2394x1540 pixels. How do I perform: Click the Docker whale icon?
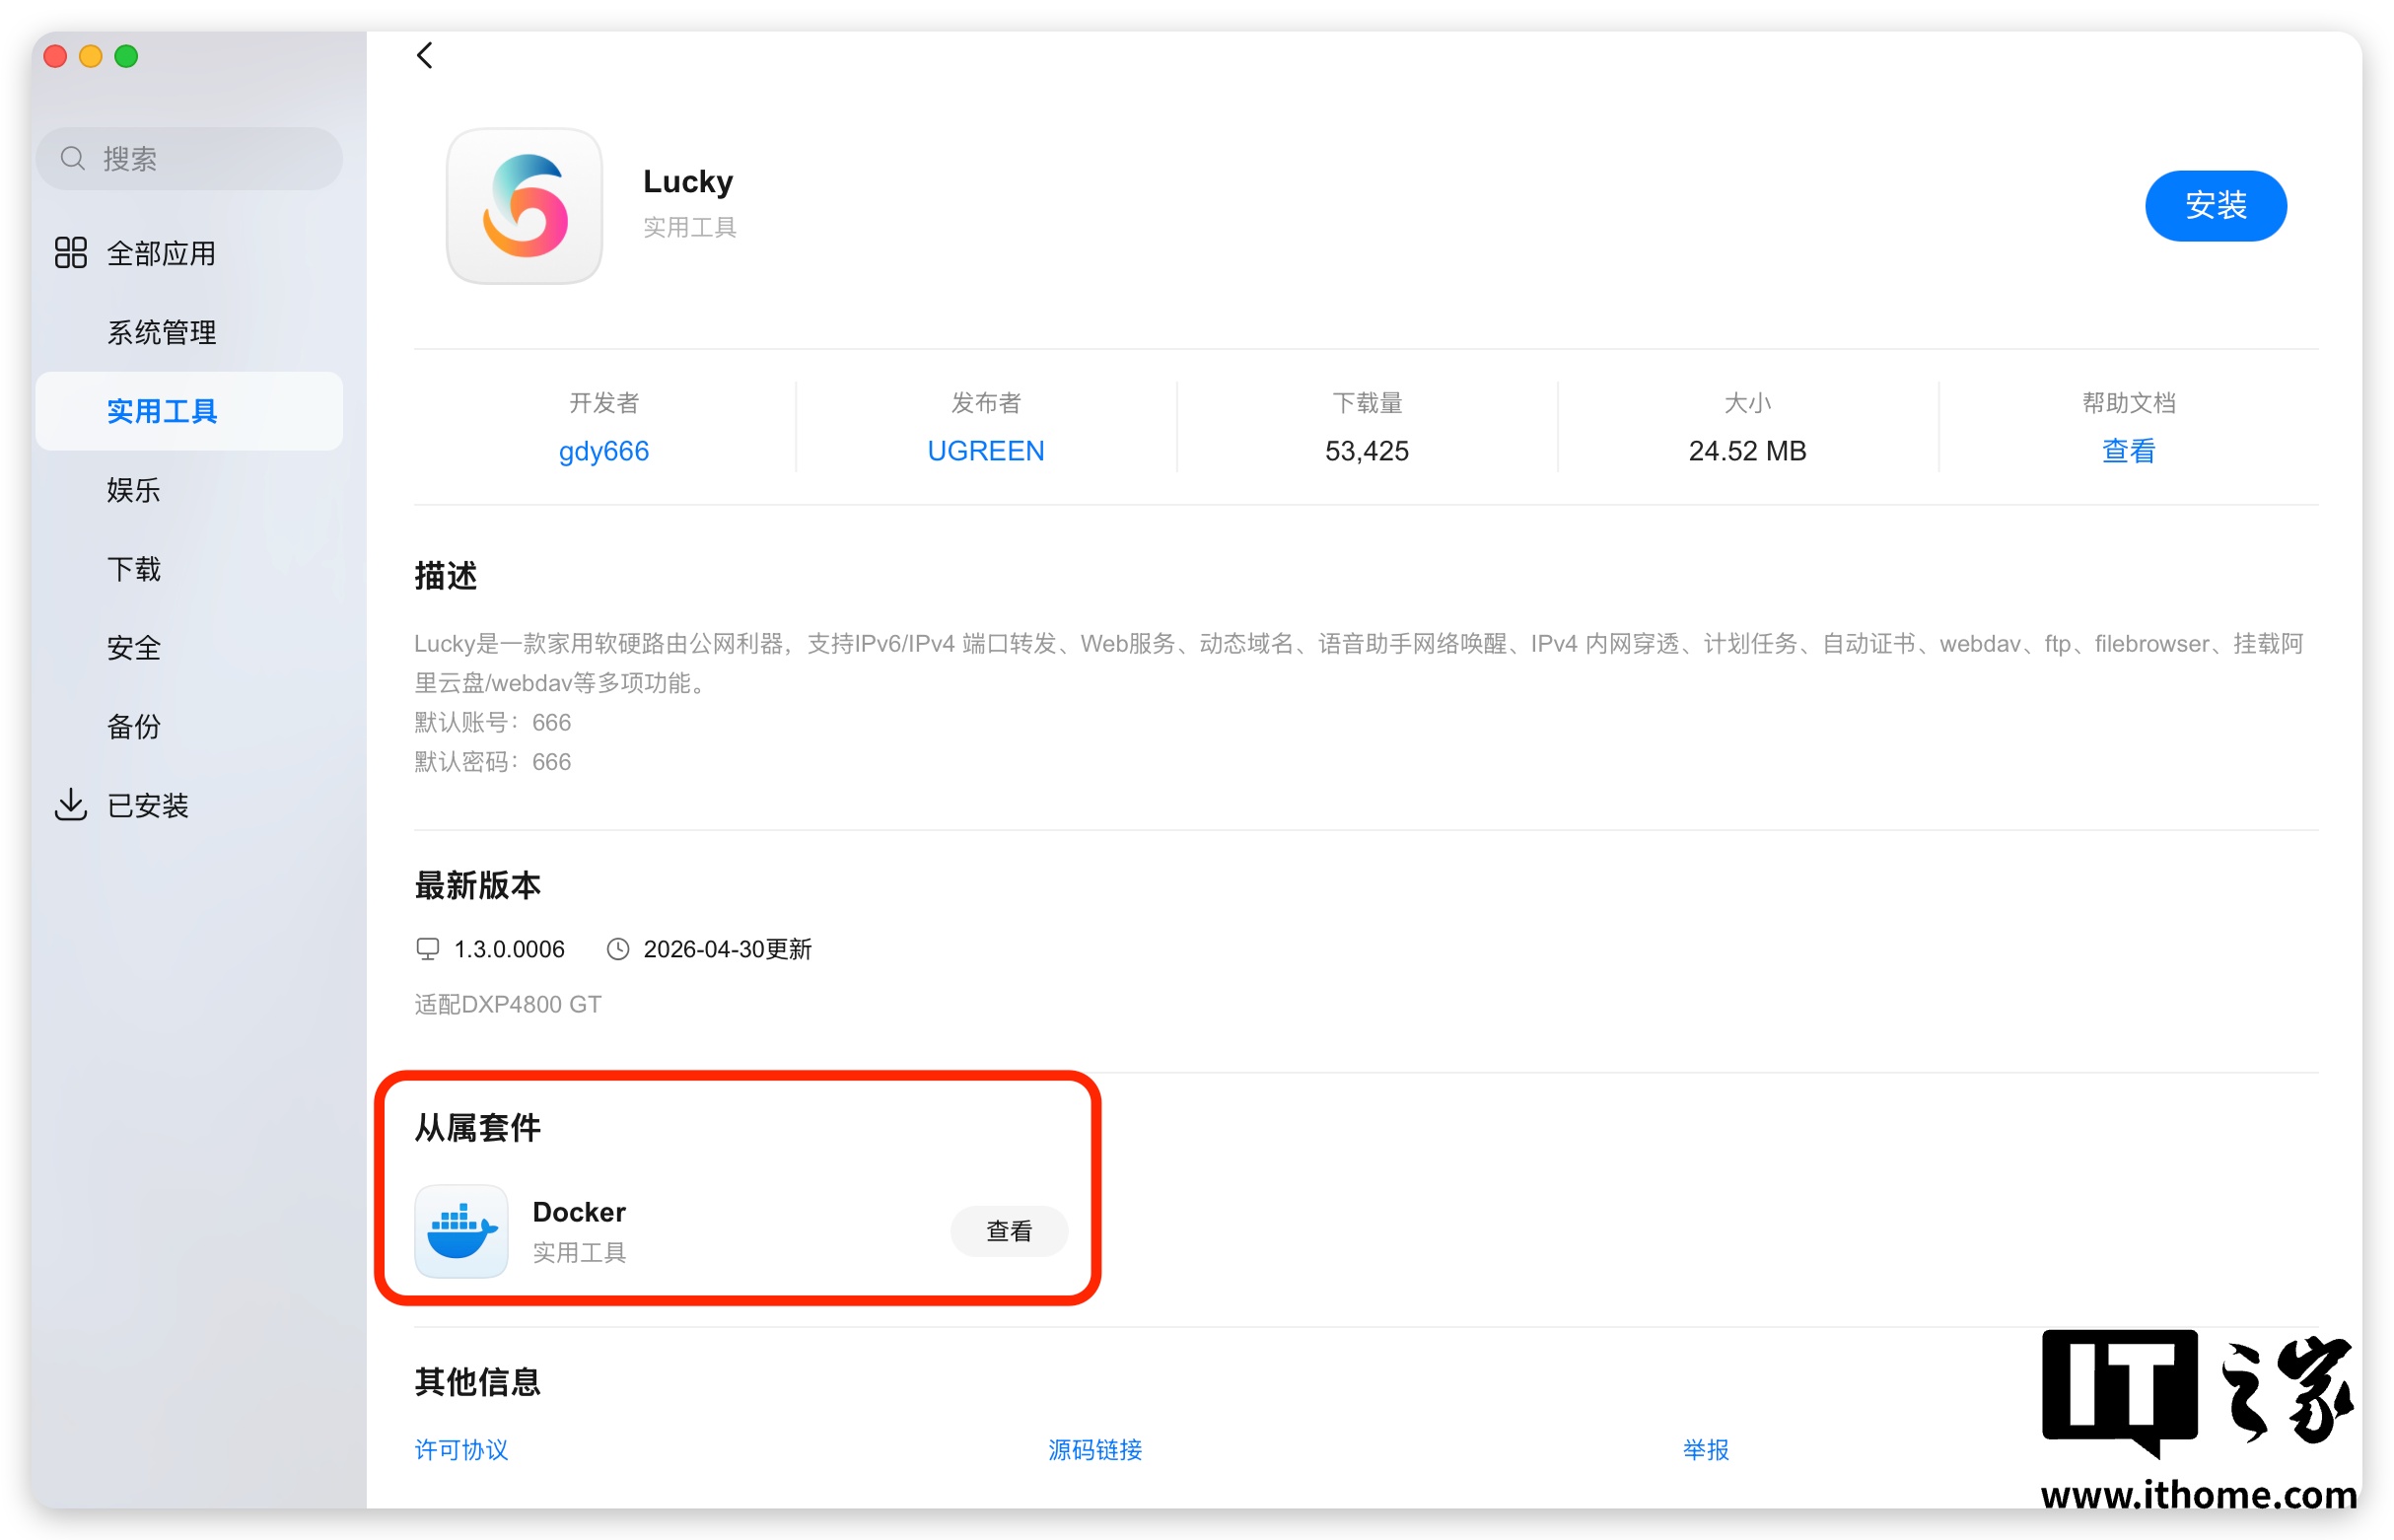tap(462, 1231)
